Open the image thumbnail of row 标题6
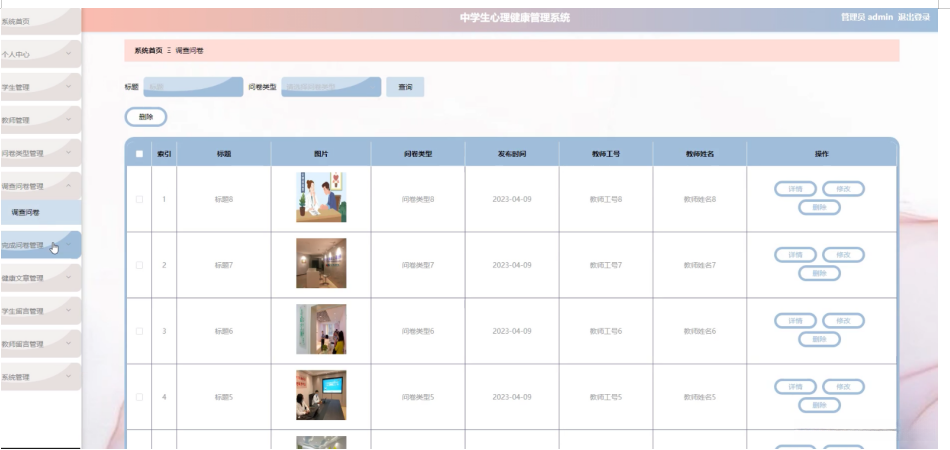This screenshot has height=450, width=950. coord(321,329)
